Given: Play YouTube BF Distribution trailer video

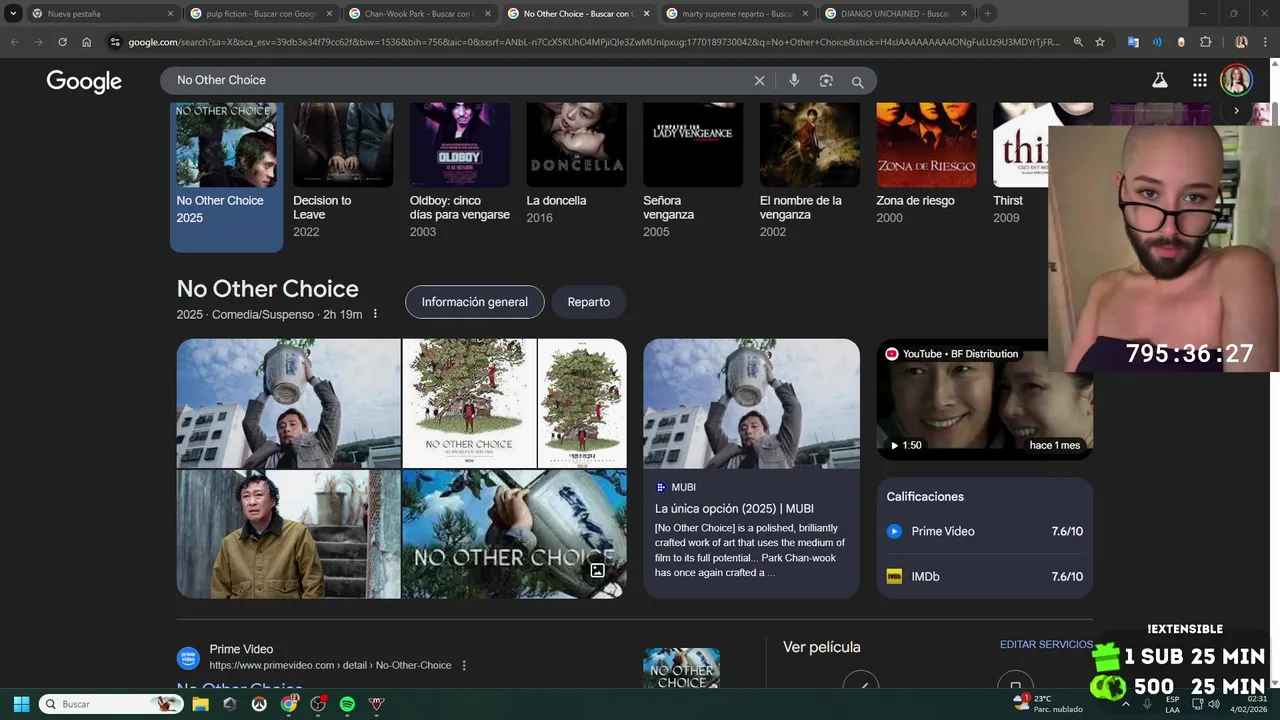Looking at the screenshot, I should (985, 399).
